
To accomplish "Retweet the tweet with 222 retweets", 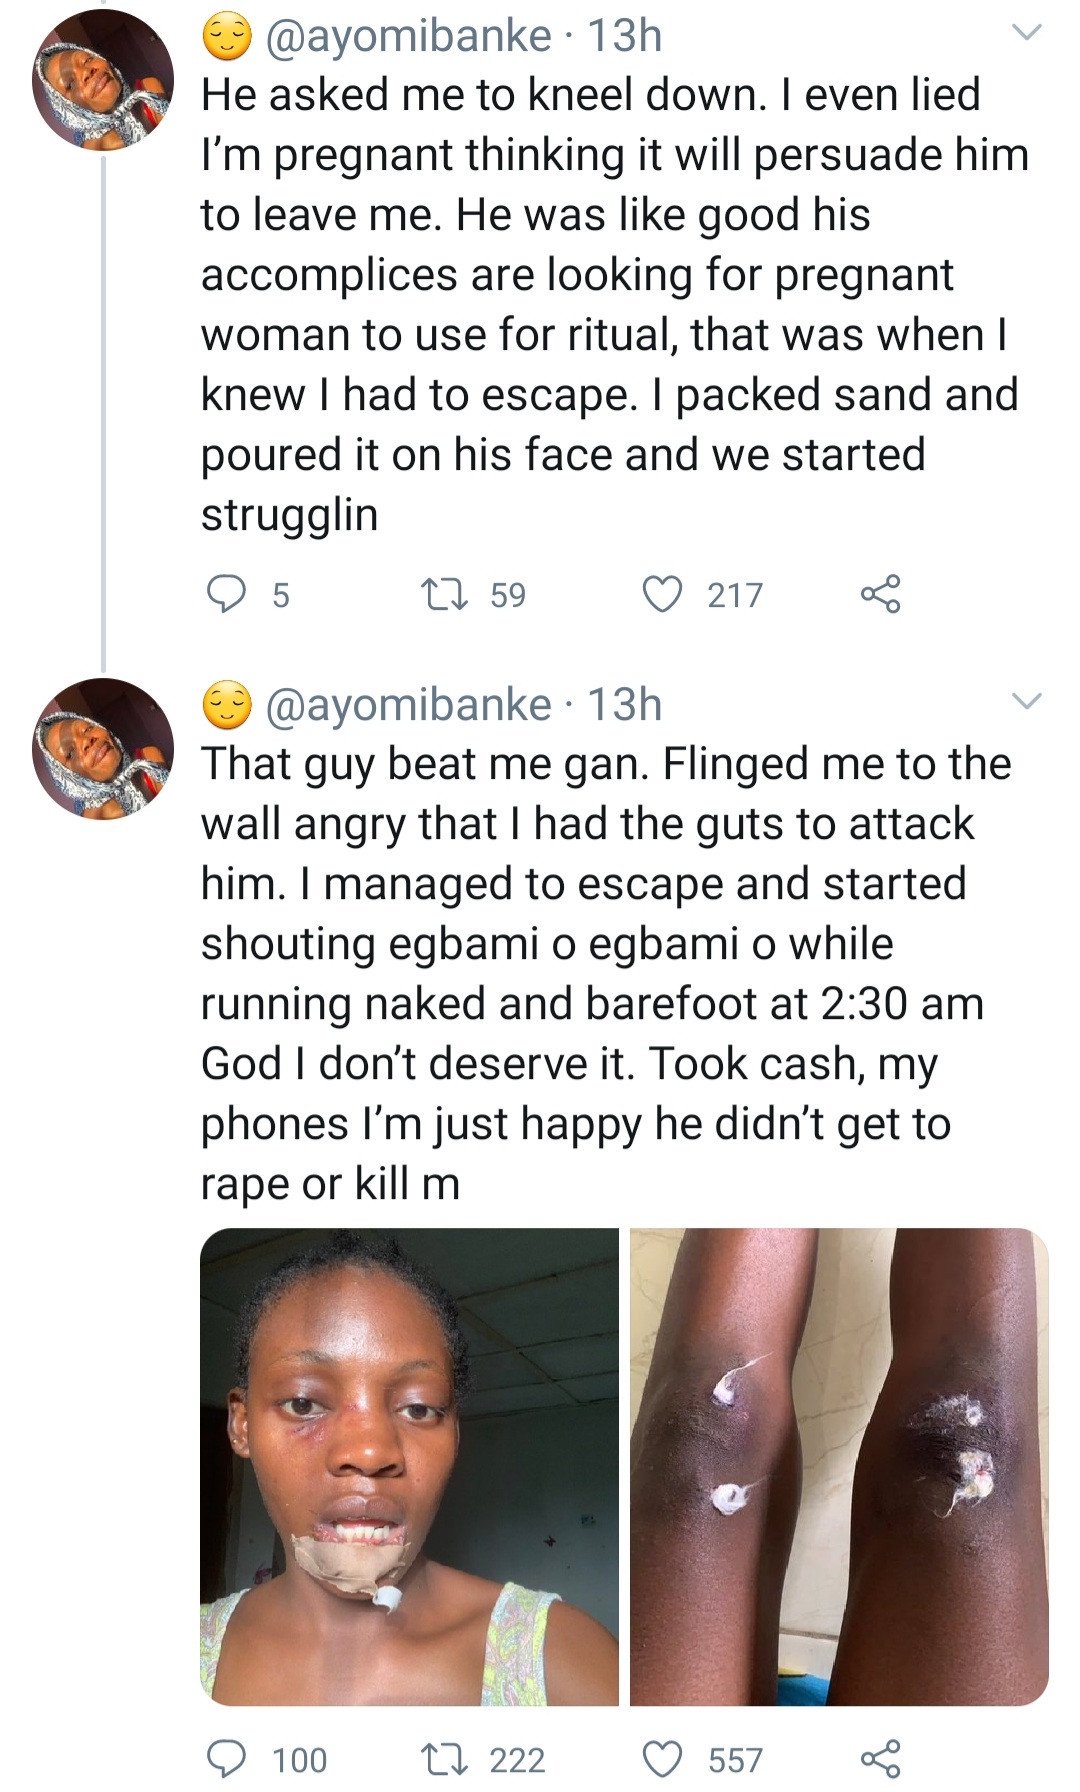I will click(444, 1758).
